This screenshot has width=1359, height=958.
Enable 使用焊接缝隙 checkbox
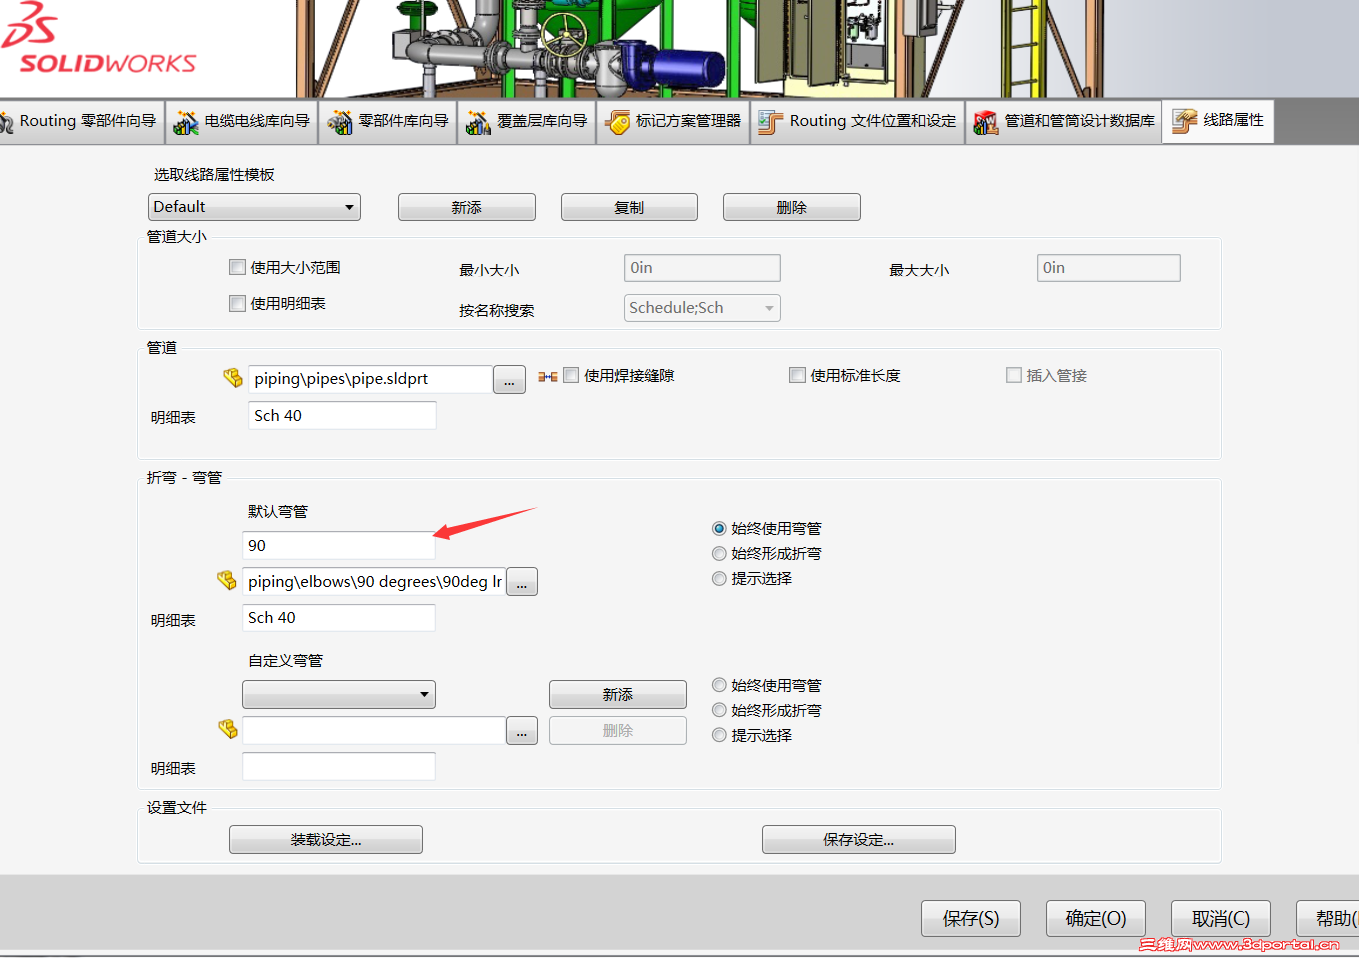point(571,375)
